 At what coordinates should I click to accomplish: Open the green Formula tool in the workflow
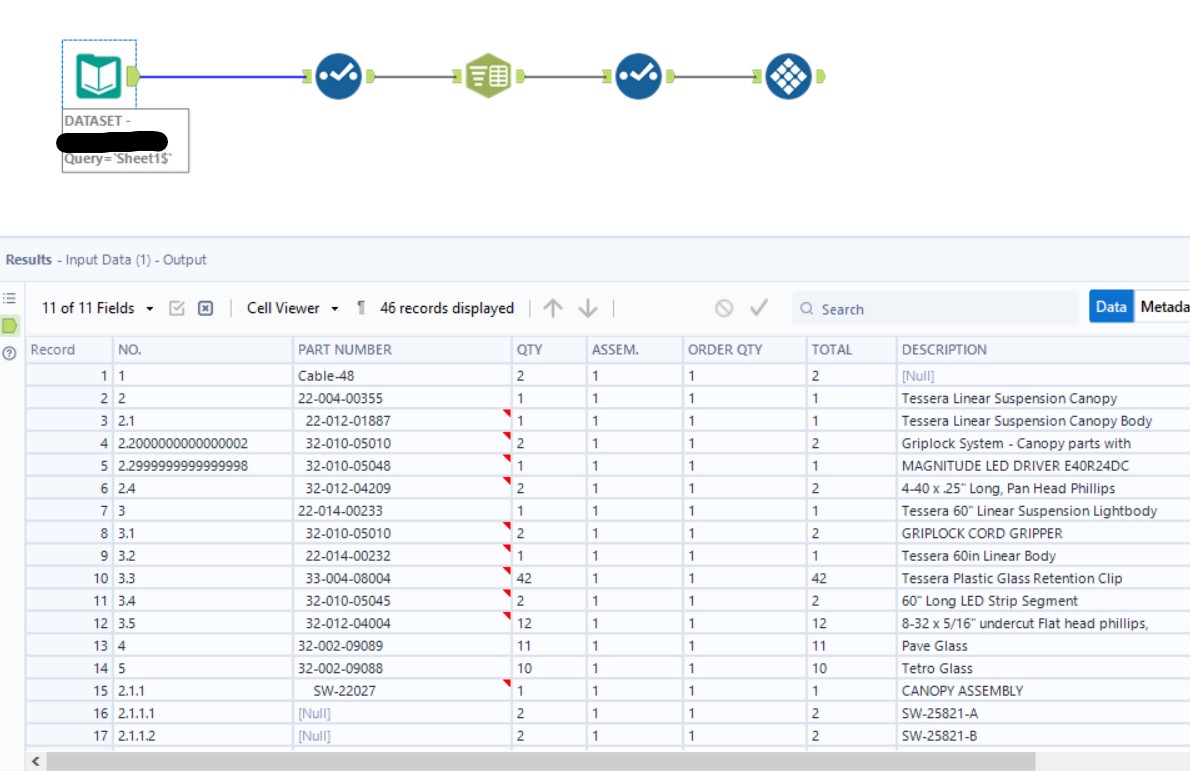tap(487, 75)
